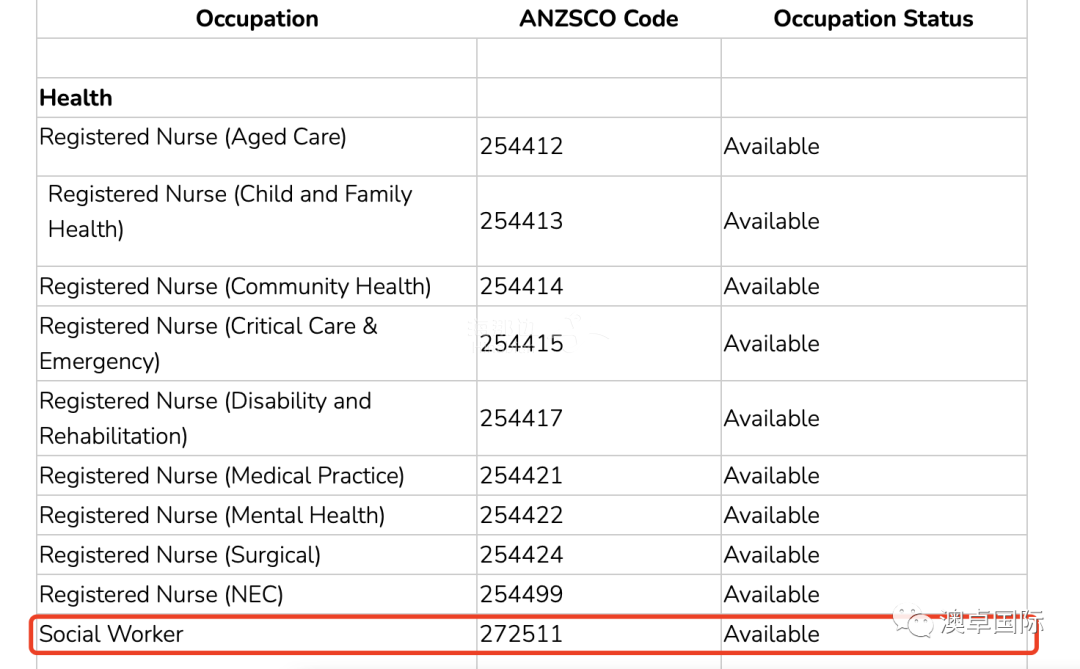
Task: Click Available status for Social Worker
Action: coord(772,634)
